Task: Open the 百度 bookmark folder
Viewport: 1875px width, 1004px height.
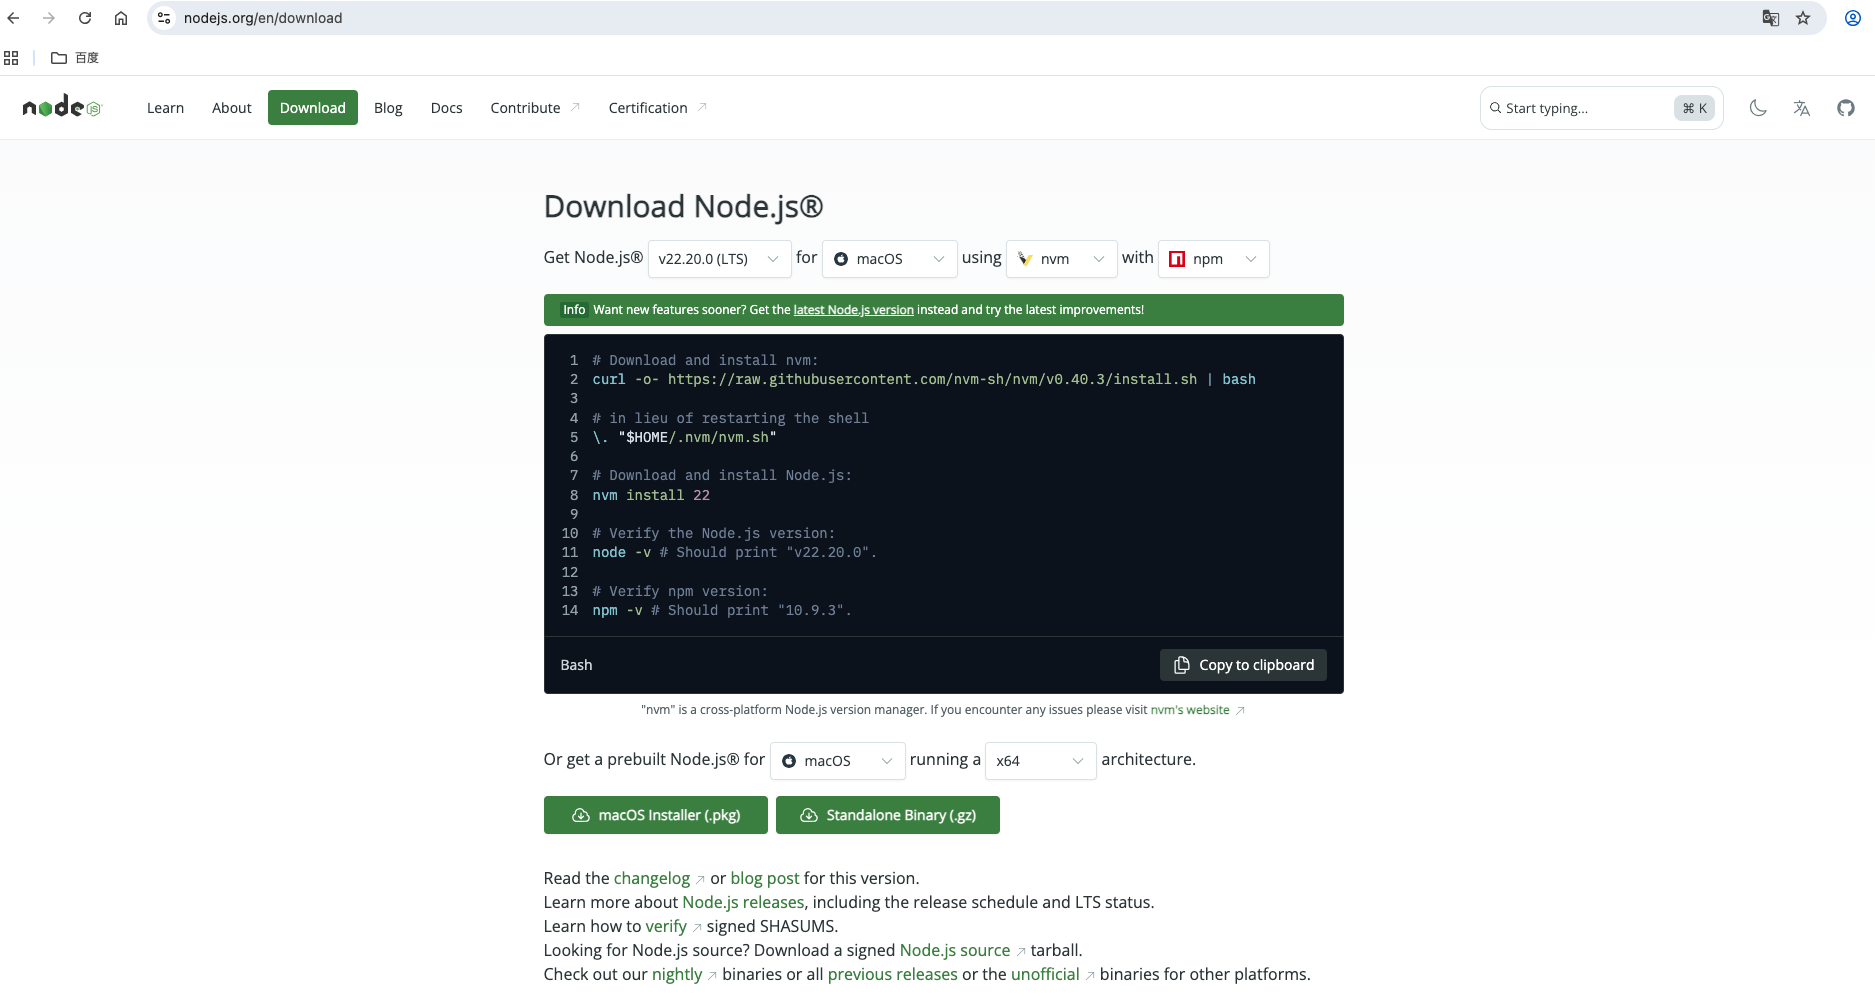Action: click(x=75, y=58)
